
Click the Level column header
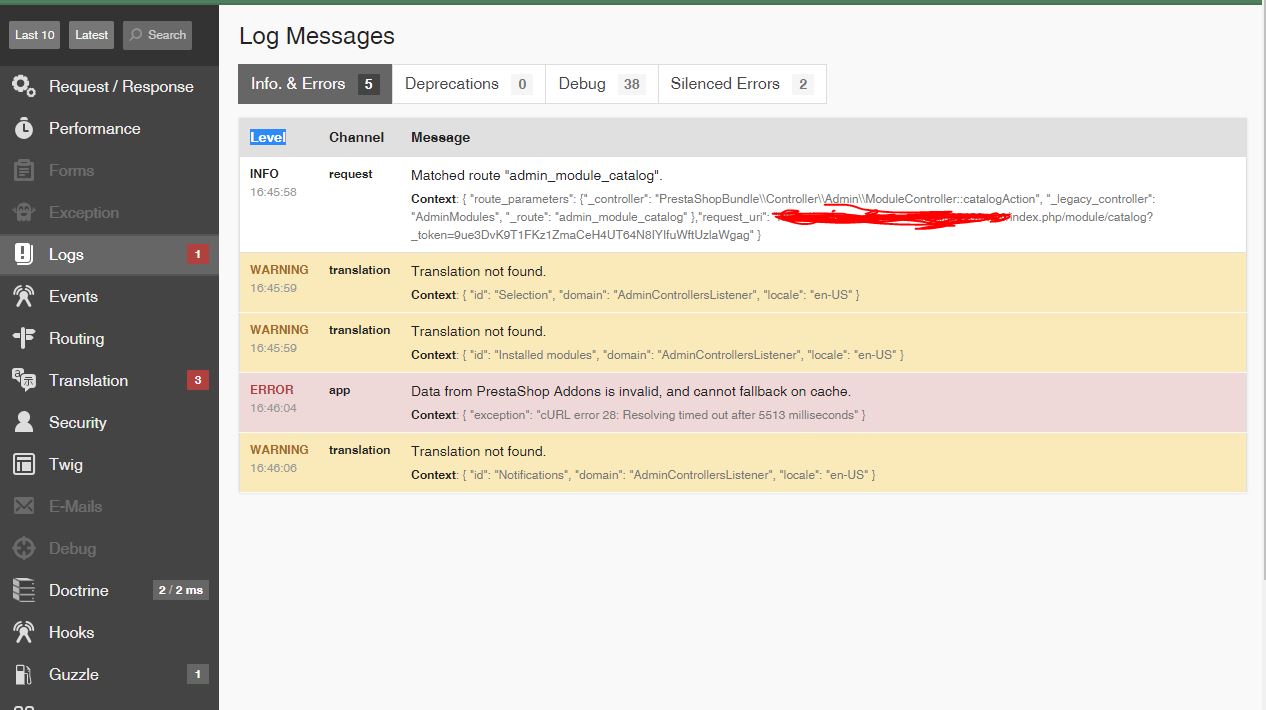click(x=267, y=137)
